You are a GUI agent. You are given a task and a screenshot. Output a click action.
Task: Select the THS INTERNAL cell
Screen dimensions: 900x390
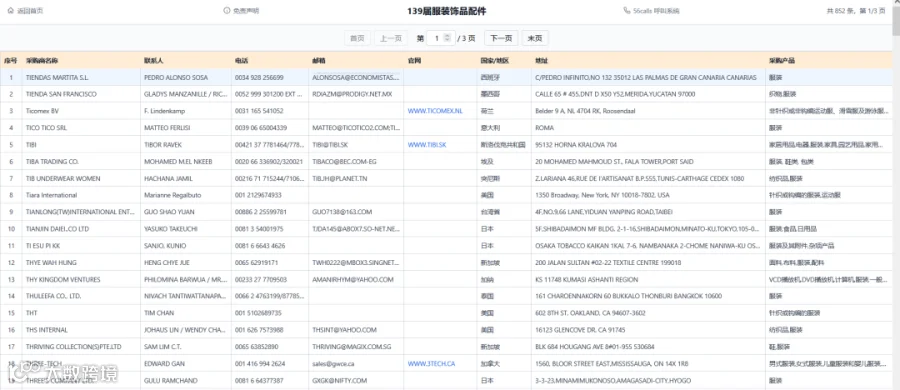[x=81, y=330]
